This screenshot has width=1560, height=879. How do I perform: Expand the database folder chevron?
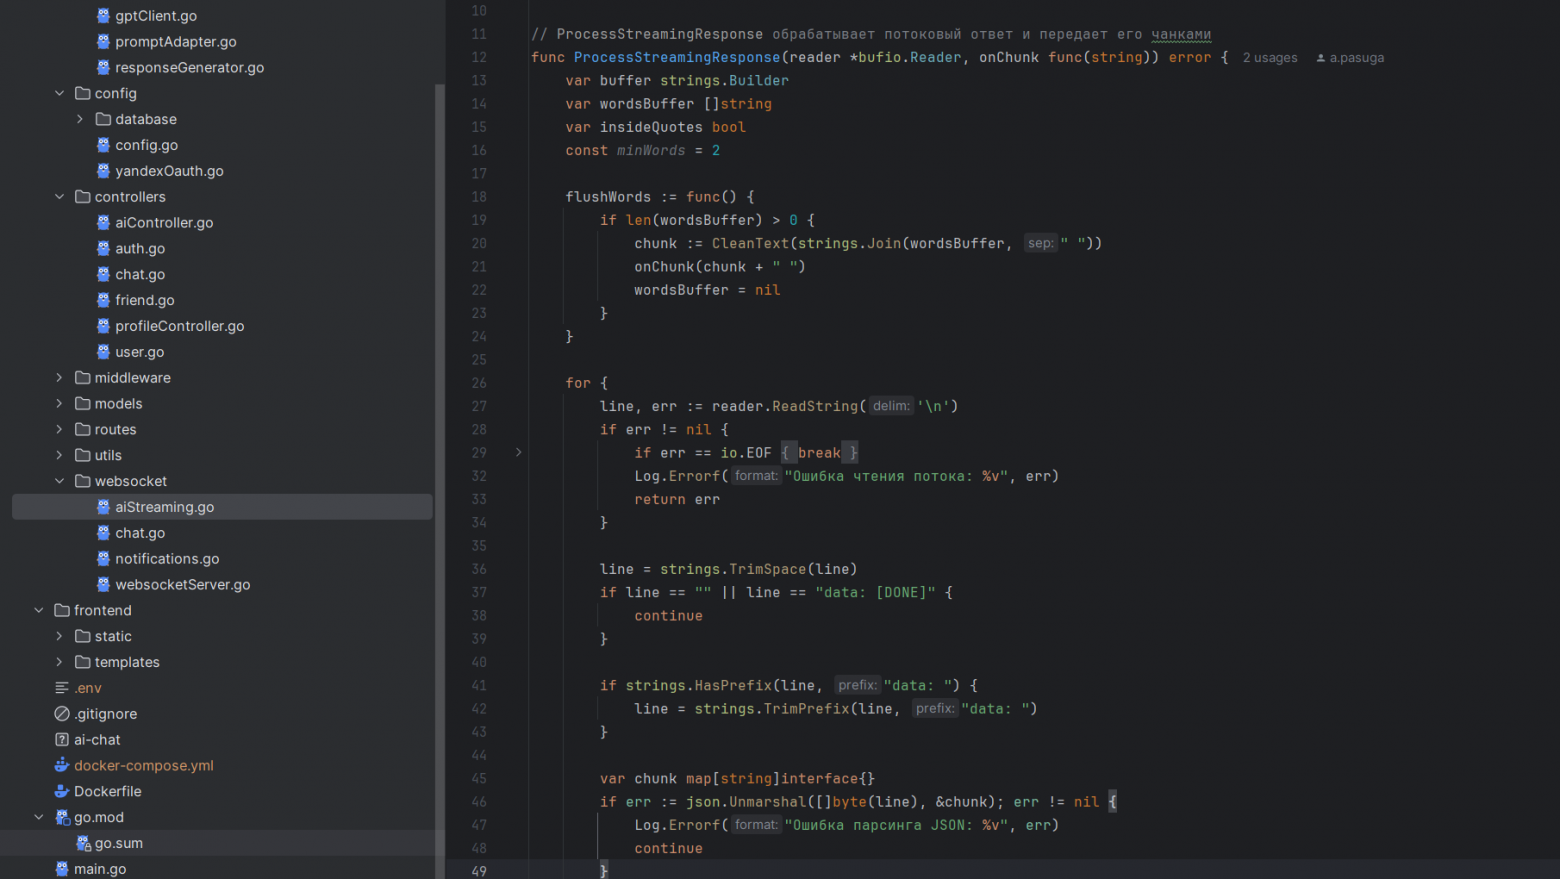80,119
